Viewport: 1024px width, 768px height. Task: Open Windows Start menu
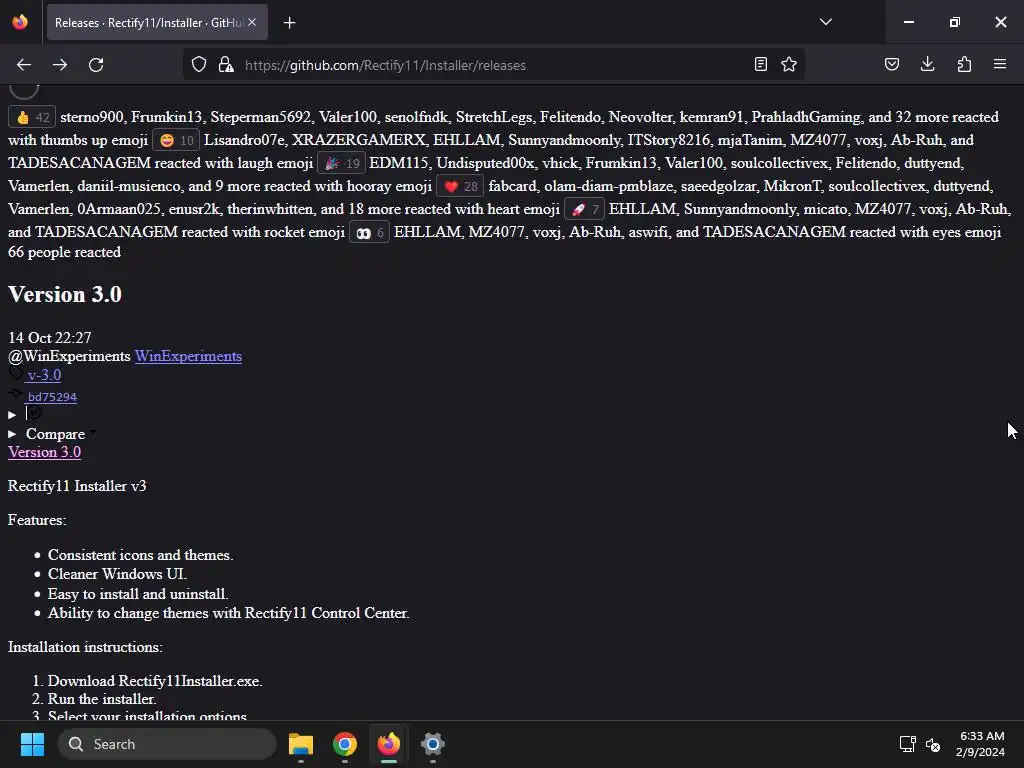(32, 744)
